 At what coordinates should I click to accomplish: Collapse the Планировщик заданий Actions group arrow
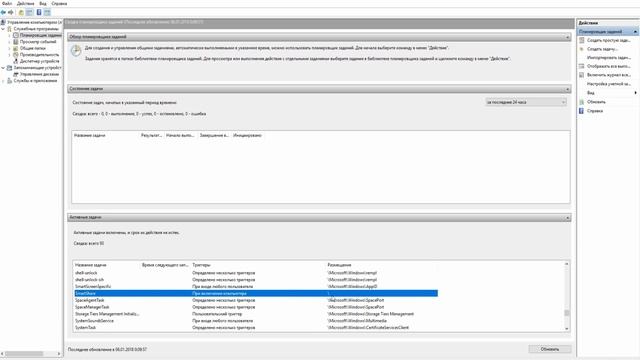(x=635, y=32)
